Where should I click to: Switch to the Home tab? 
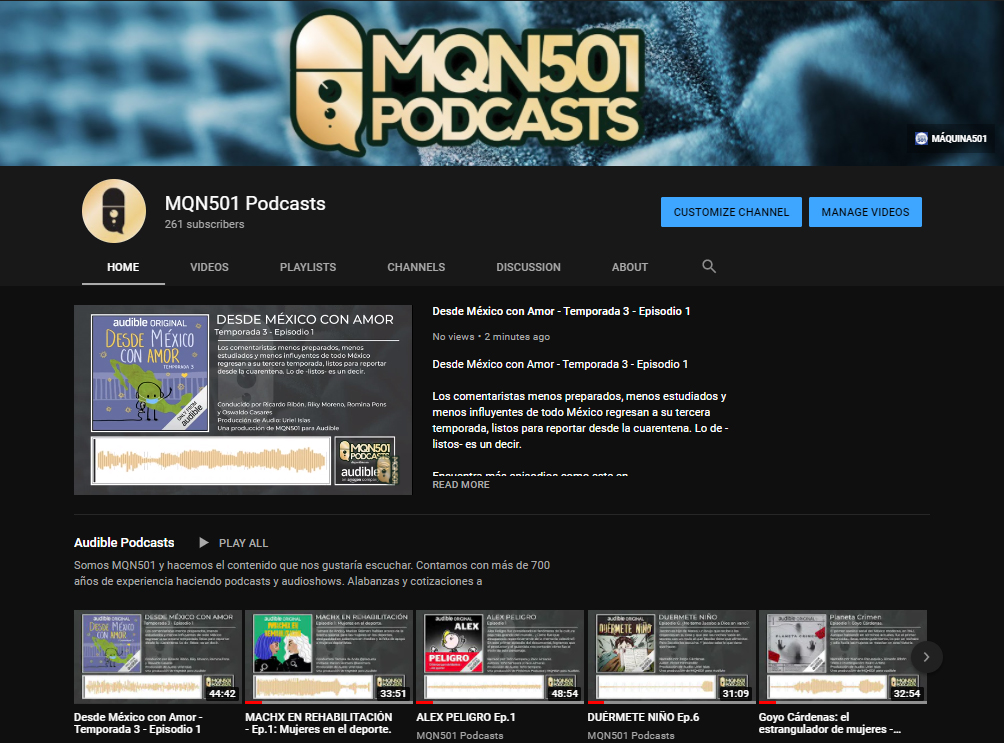click(123, 267)
